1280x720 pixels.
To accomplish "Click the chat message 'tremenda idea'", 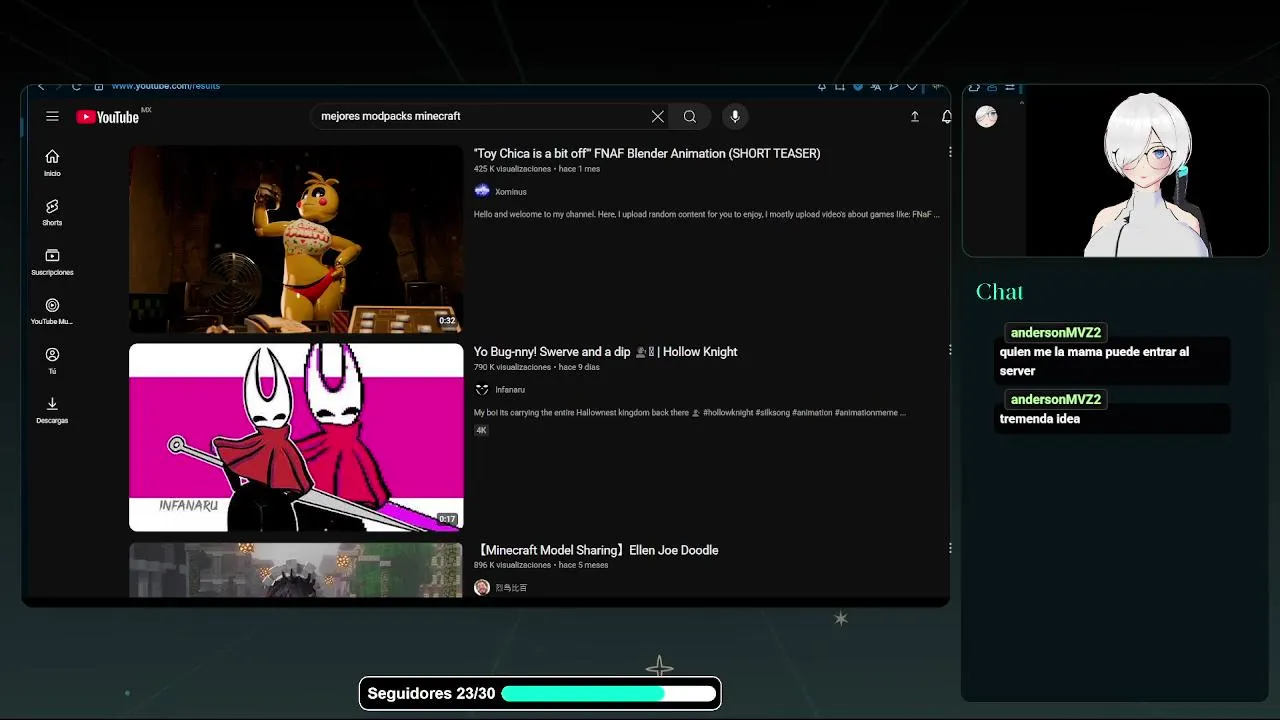I will pyautogui.click(x=1040, y=419).
